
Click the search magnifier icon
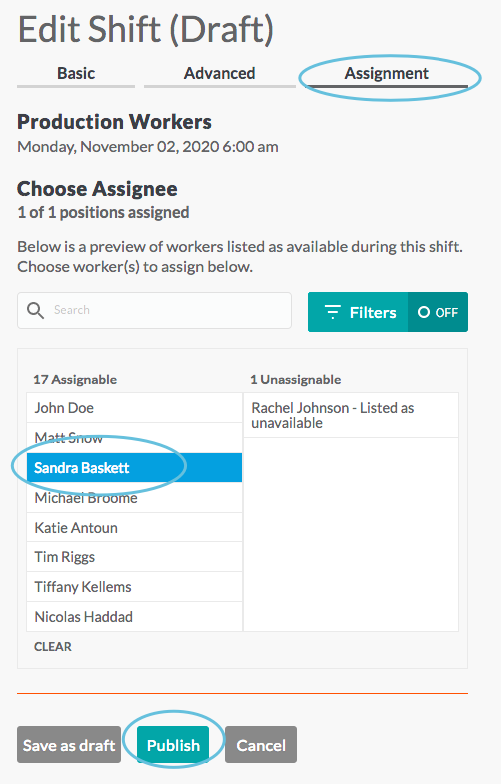(36, 310)
